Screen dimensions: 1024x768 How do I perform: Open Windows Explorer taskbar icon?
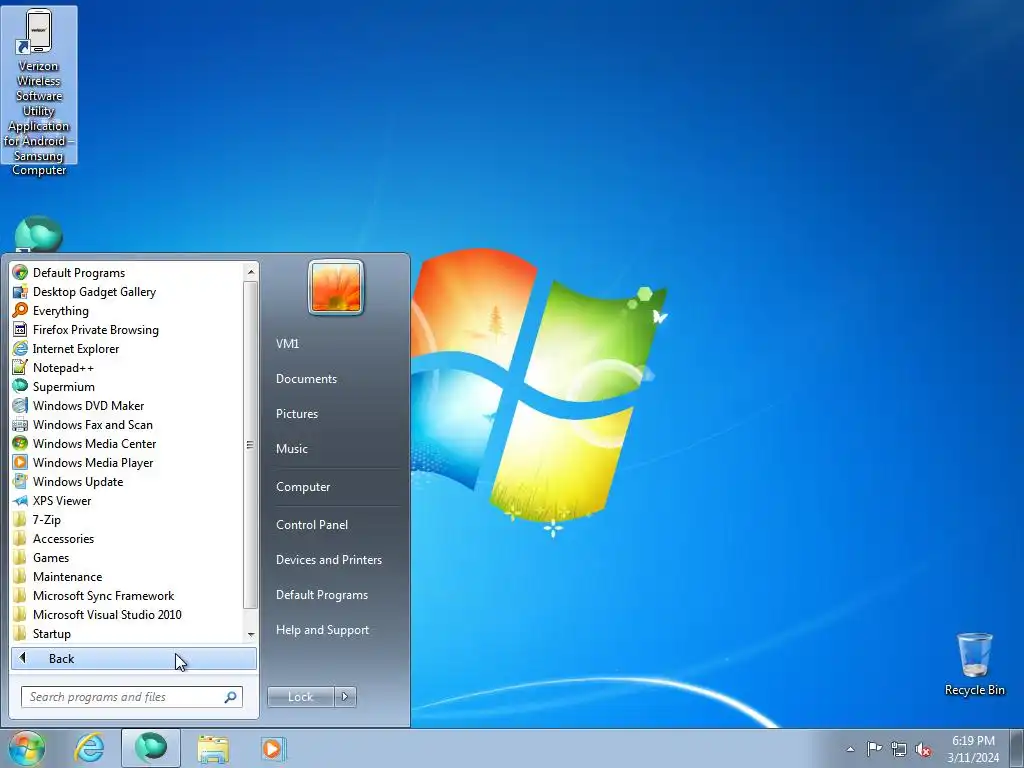[x=213, y=748]
